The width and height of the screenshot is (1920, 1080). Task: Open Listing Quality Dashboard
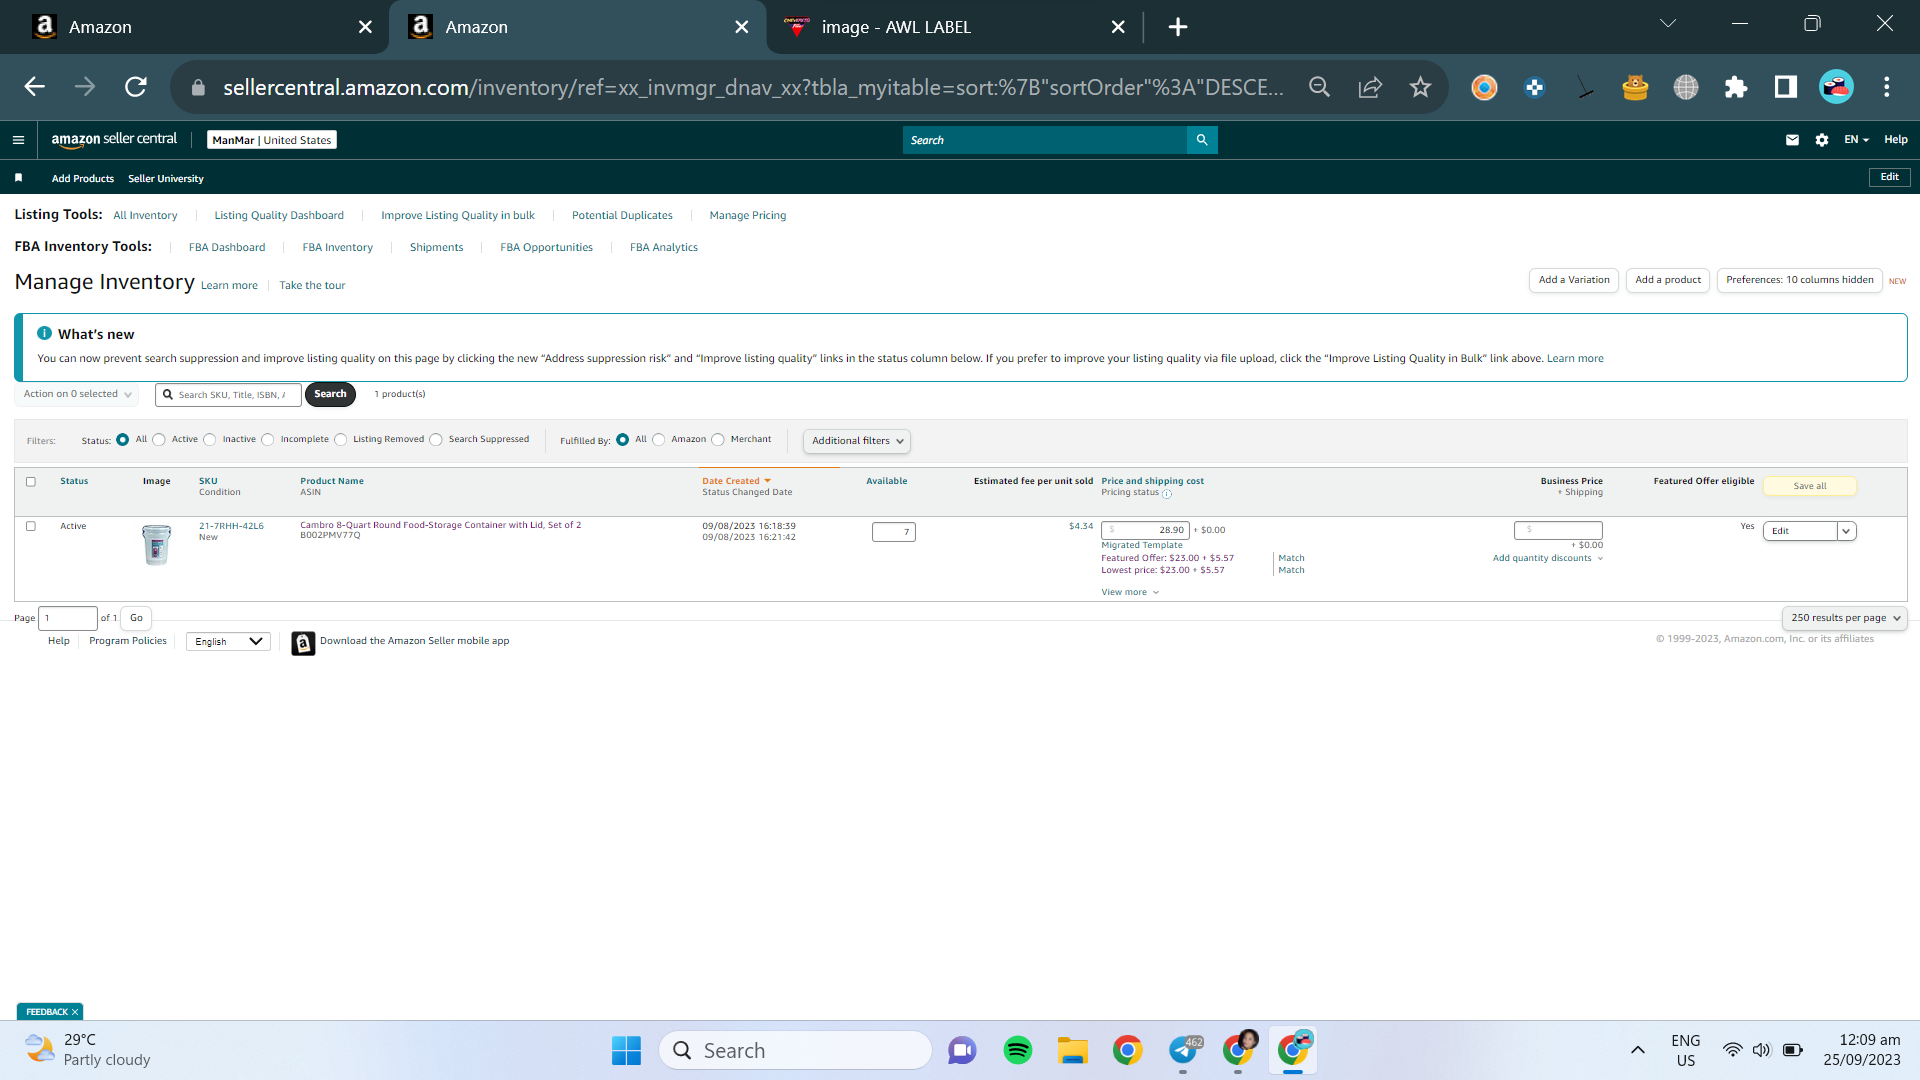click(279, 216)
